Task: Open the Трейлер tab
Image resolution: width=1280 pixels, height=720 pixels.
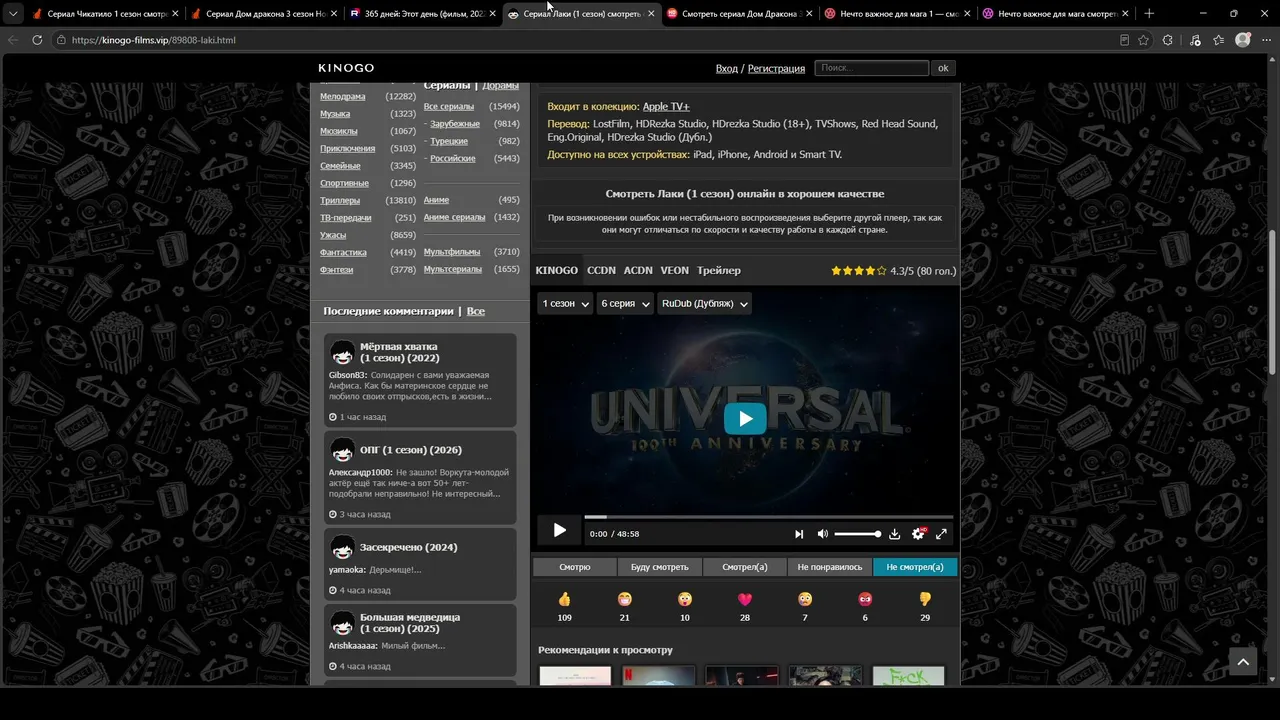Action: [719, 271]
